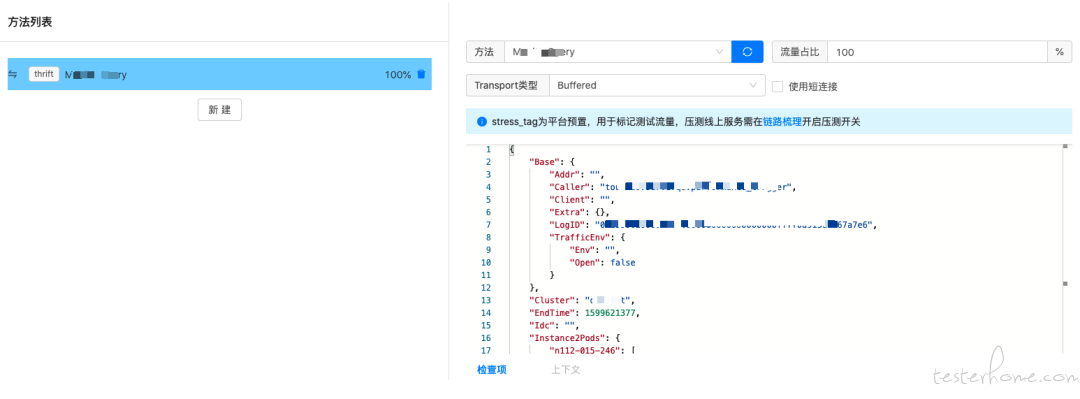Expand the Transport类型 Buffered dropdown

coord(657,85)
